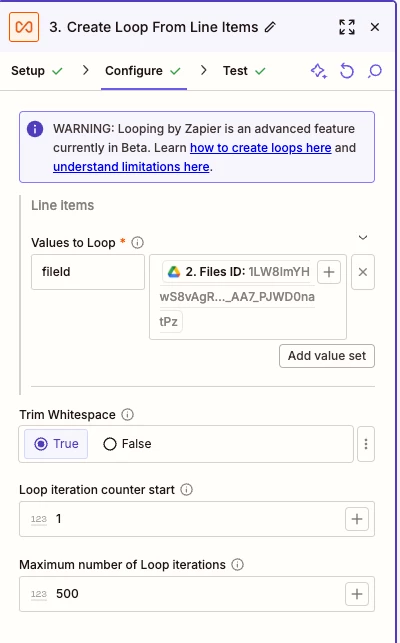Remove the fileId value row
Screen dimensions: 400x643
pos(363,272)
